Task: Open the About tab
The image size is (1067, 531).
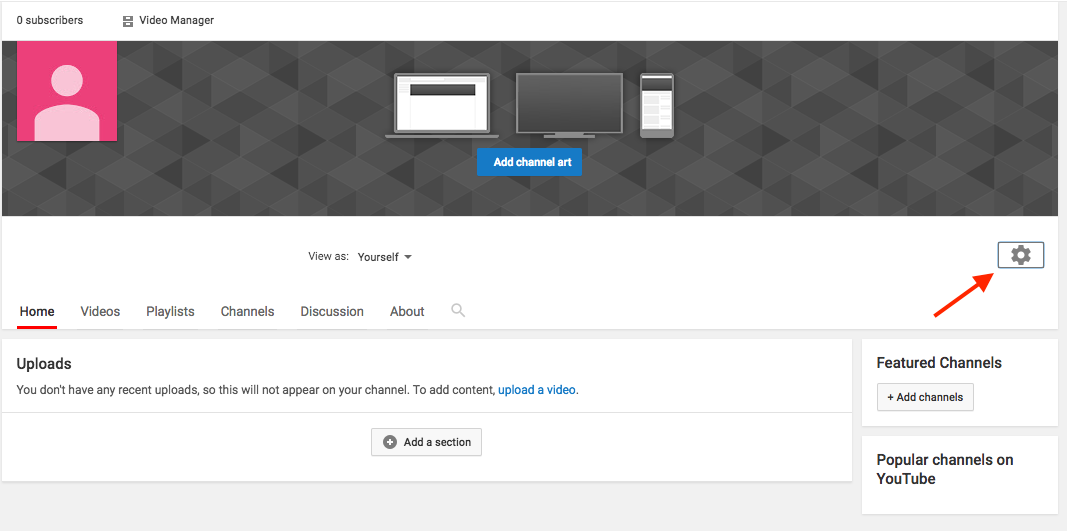Action: coord(407,312)
